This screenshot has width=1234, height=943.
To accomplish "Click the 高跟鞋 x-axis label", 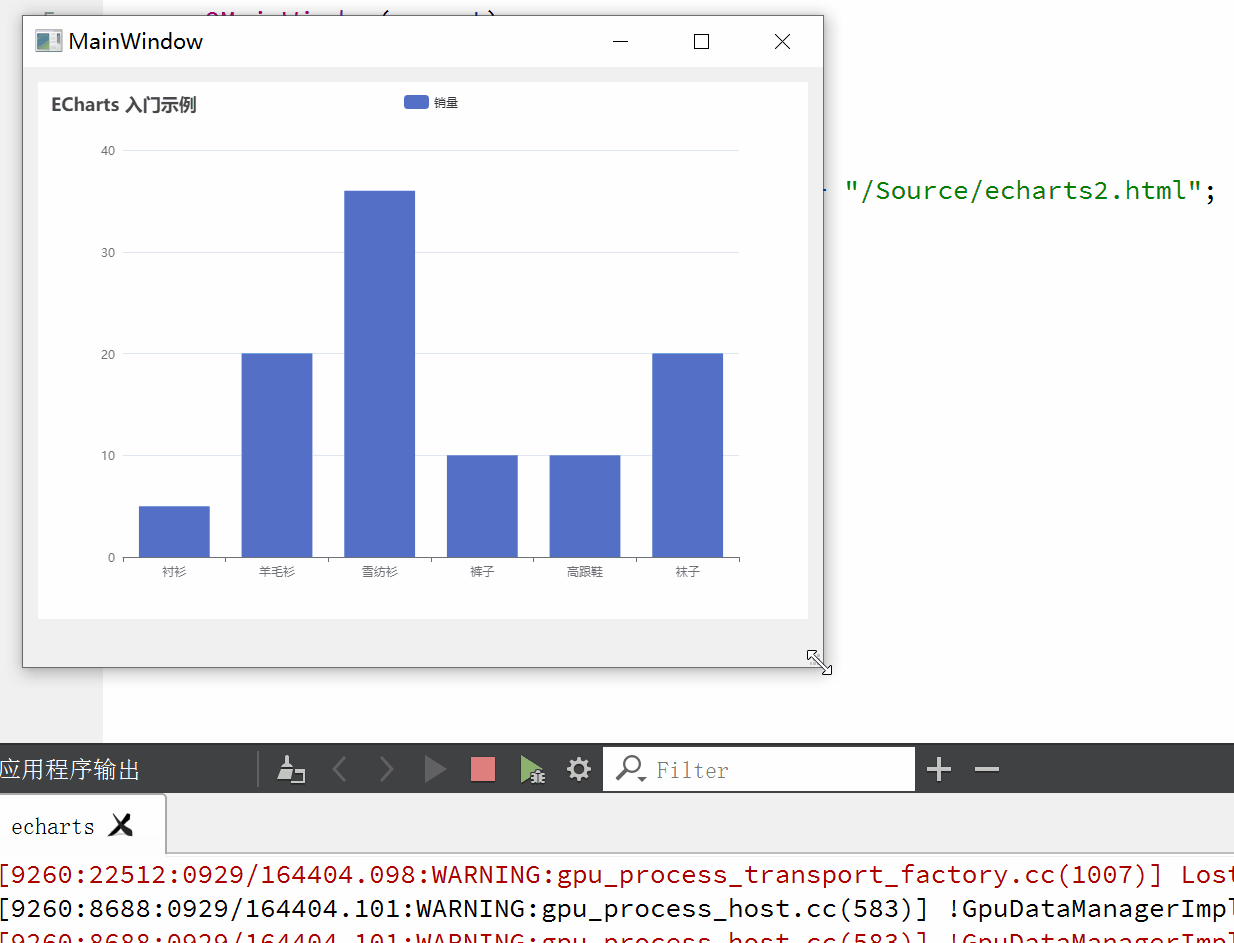I will coord(585,572).
